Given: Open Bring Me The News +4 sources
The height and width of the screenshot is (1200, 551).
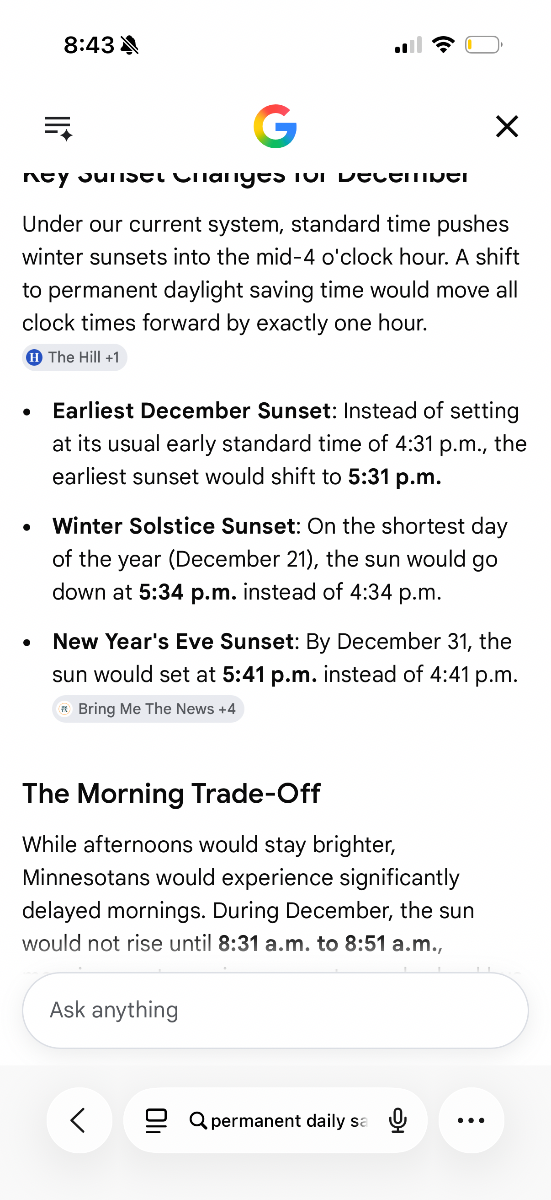Looking at the screenshot, I should point(148,709).
